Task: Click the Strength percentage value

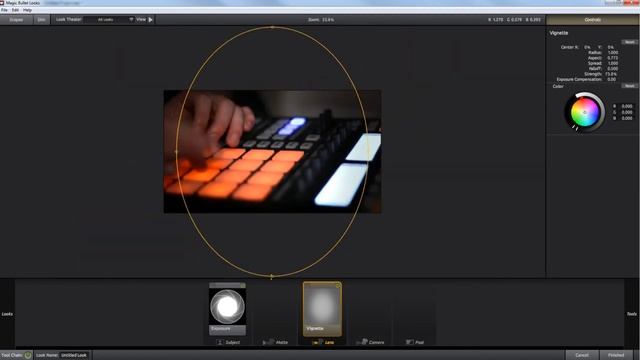Action: [611, 74]
